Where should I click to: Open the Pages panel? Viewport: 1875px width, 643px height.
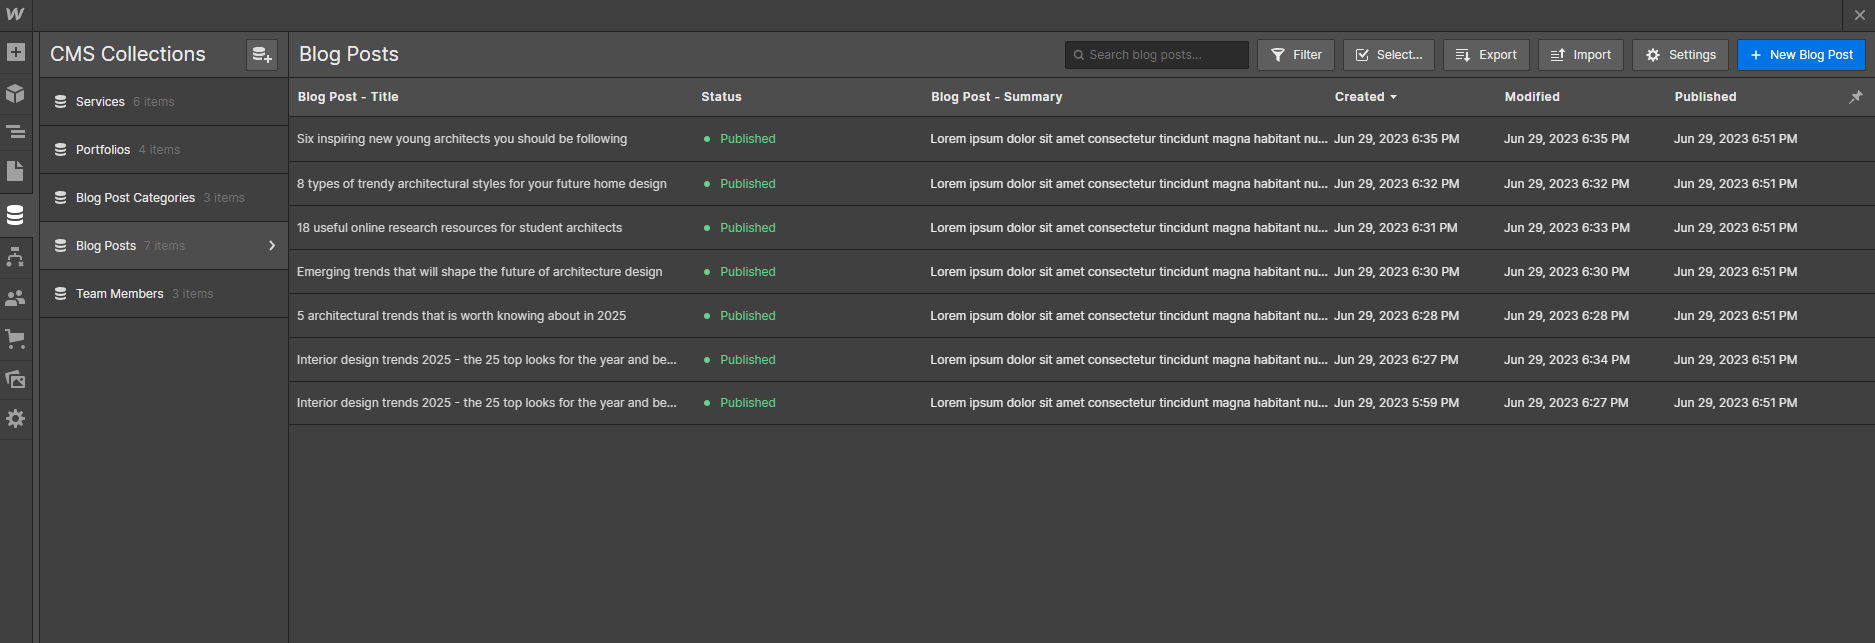click(x=16, y=171)
